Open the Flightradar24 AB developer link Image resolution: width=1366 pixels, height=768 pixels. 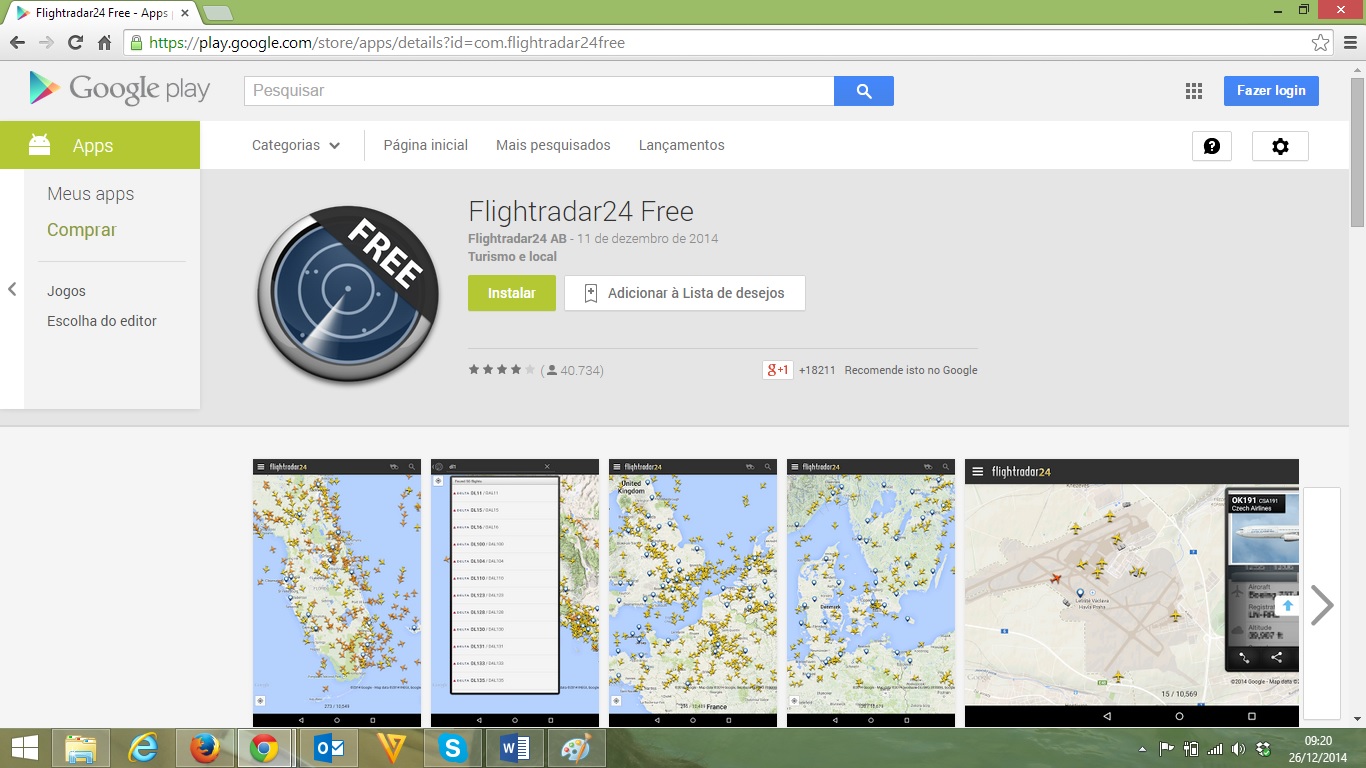(x=517, y=239)
